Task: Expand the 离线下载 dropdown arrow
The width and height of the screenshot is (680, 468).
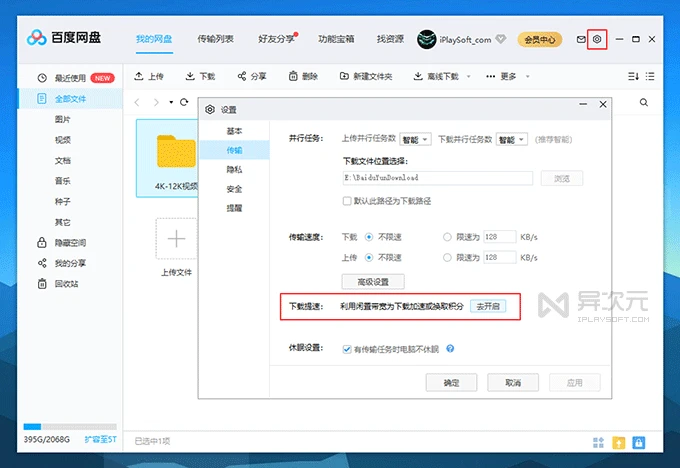Action: tap(468, 76)
